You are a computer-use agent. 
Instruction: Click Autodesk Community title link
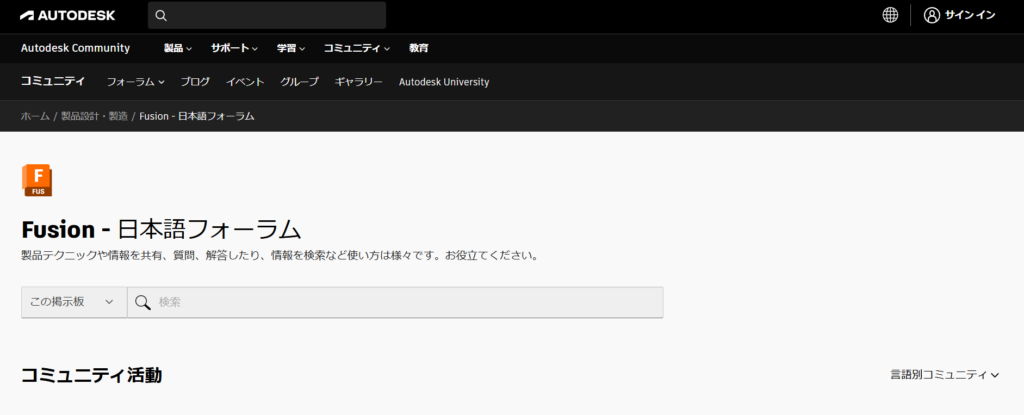(x=75, y=48)
